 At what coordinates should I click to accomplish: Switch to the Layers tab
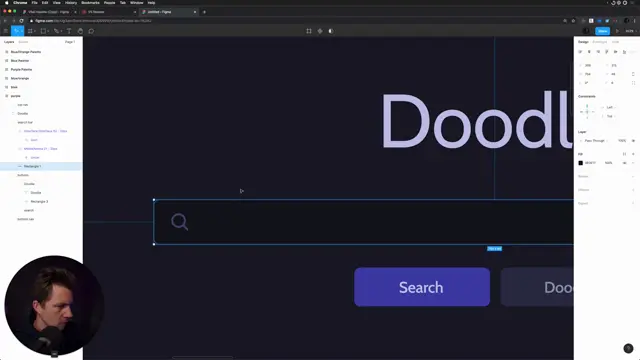tap(9, 42)
